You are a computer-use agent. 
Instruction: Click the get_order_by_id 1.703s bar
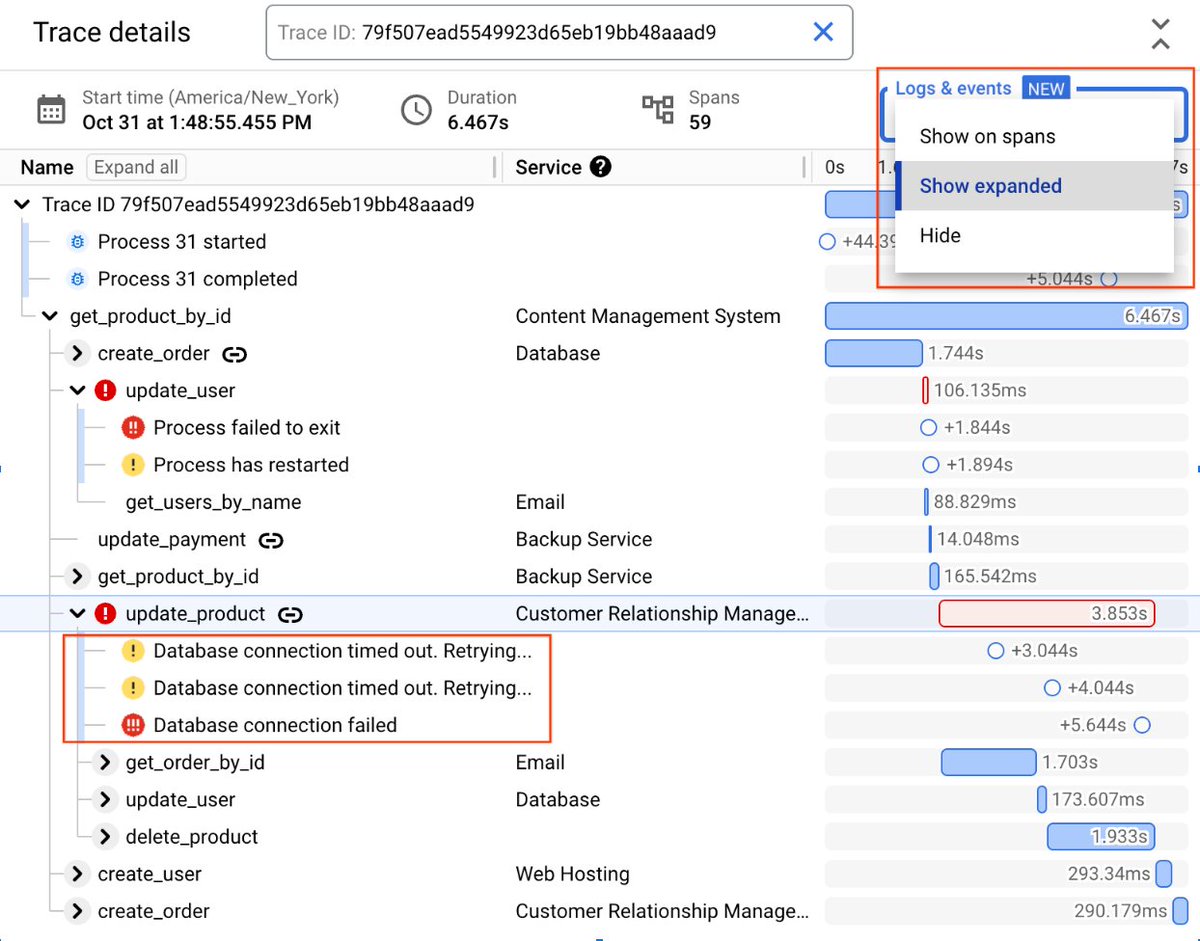pos(989,763)
